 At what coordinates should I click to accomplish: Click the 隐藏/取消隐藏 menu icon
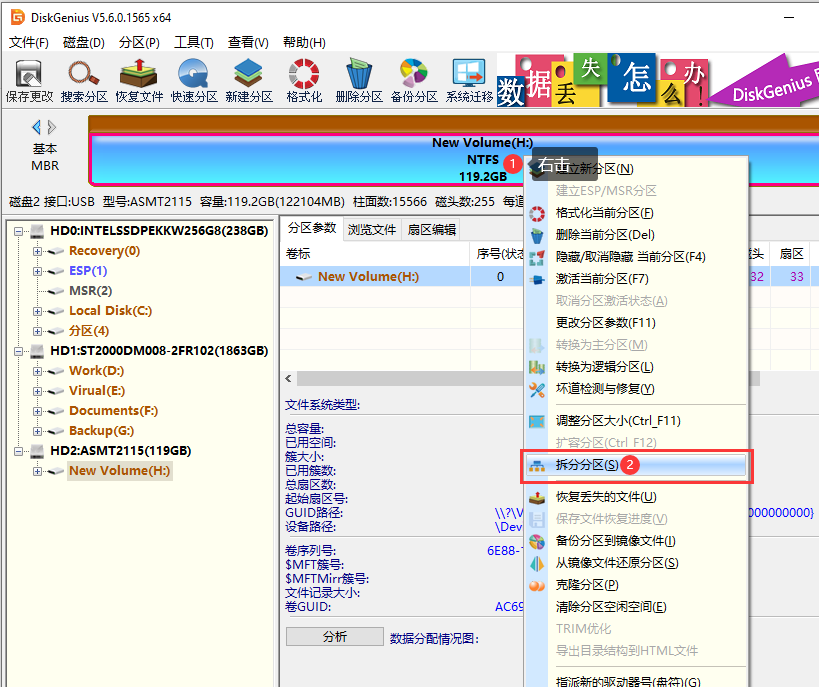pos(537,258)
